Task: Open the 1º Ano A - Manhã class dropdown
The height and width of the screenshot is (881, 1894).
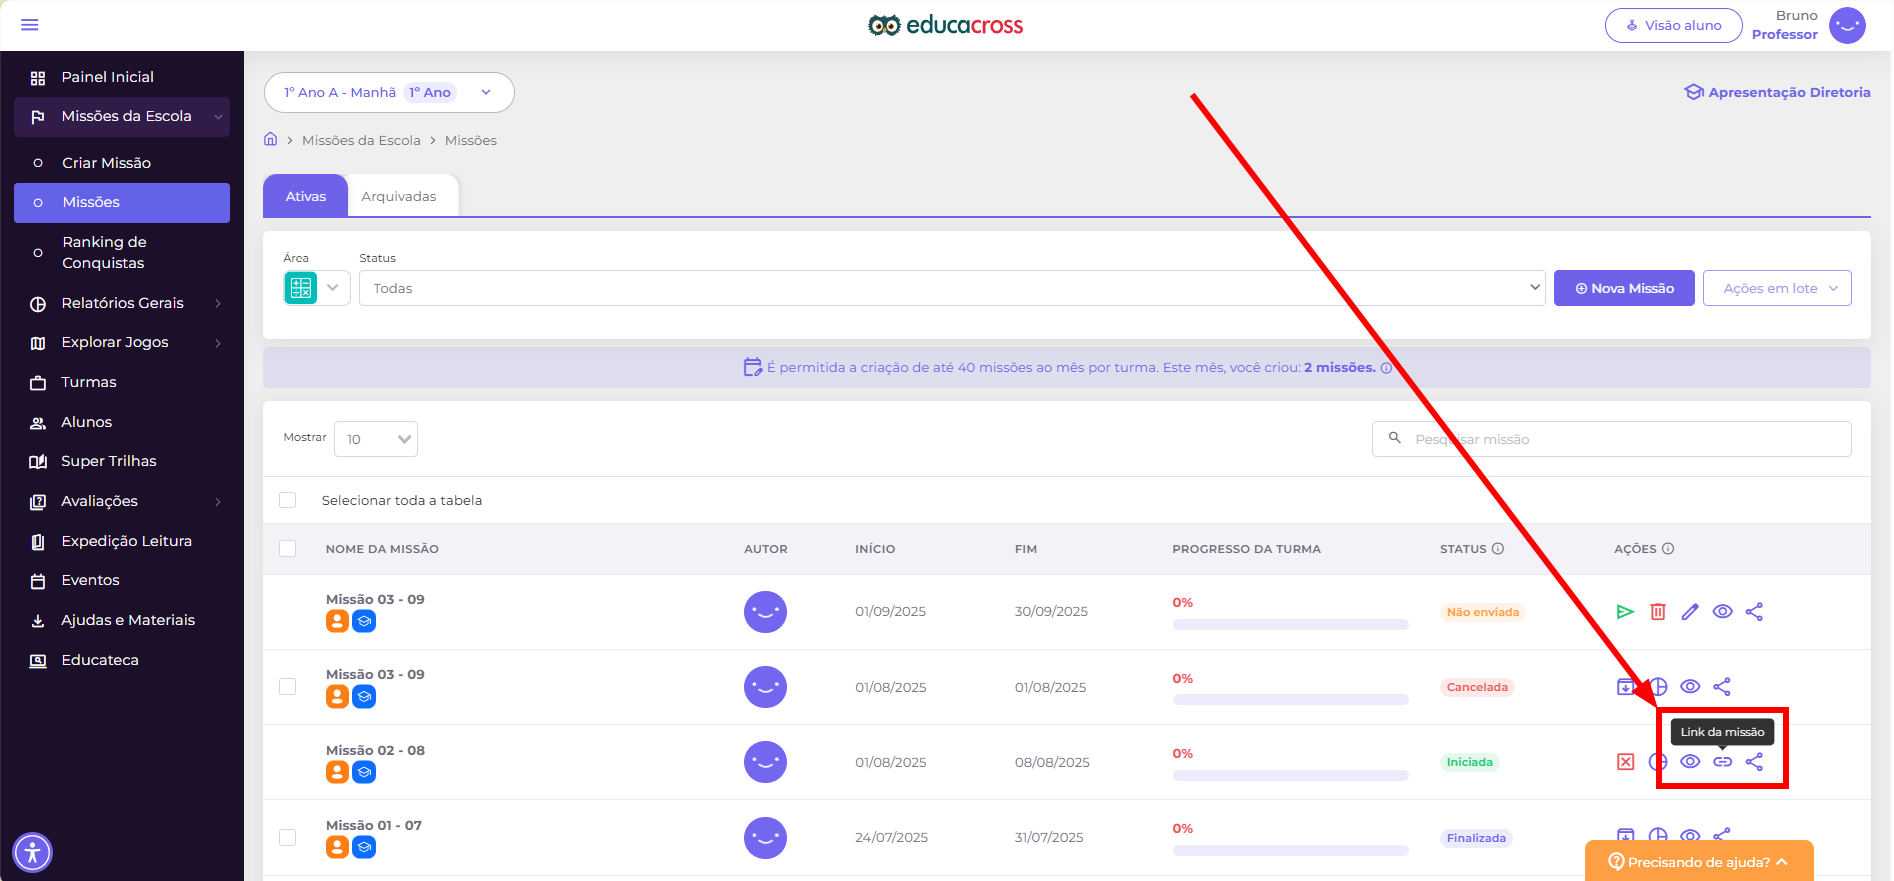Action: 389,92
